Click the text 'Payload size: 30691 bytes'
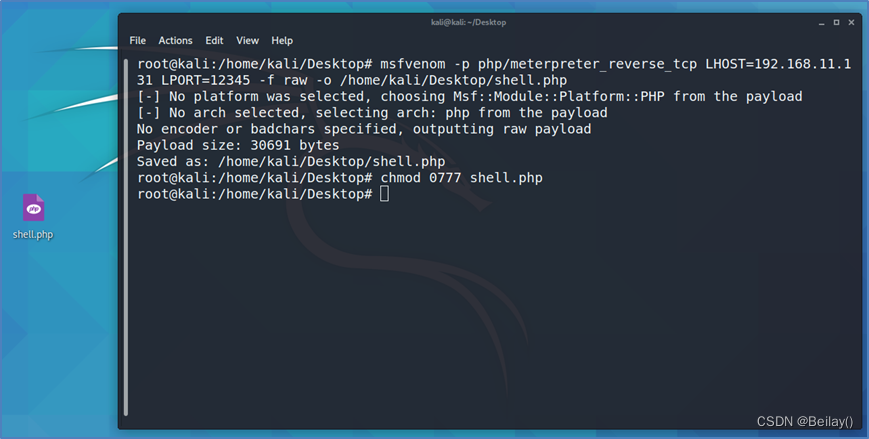 click(238, 145)
